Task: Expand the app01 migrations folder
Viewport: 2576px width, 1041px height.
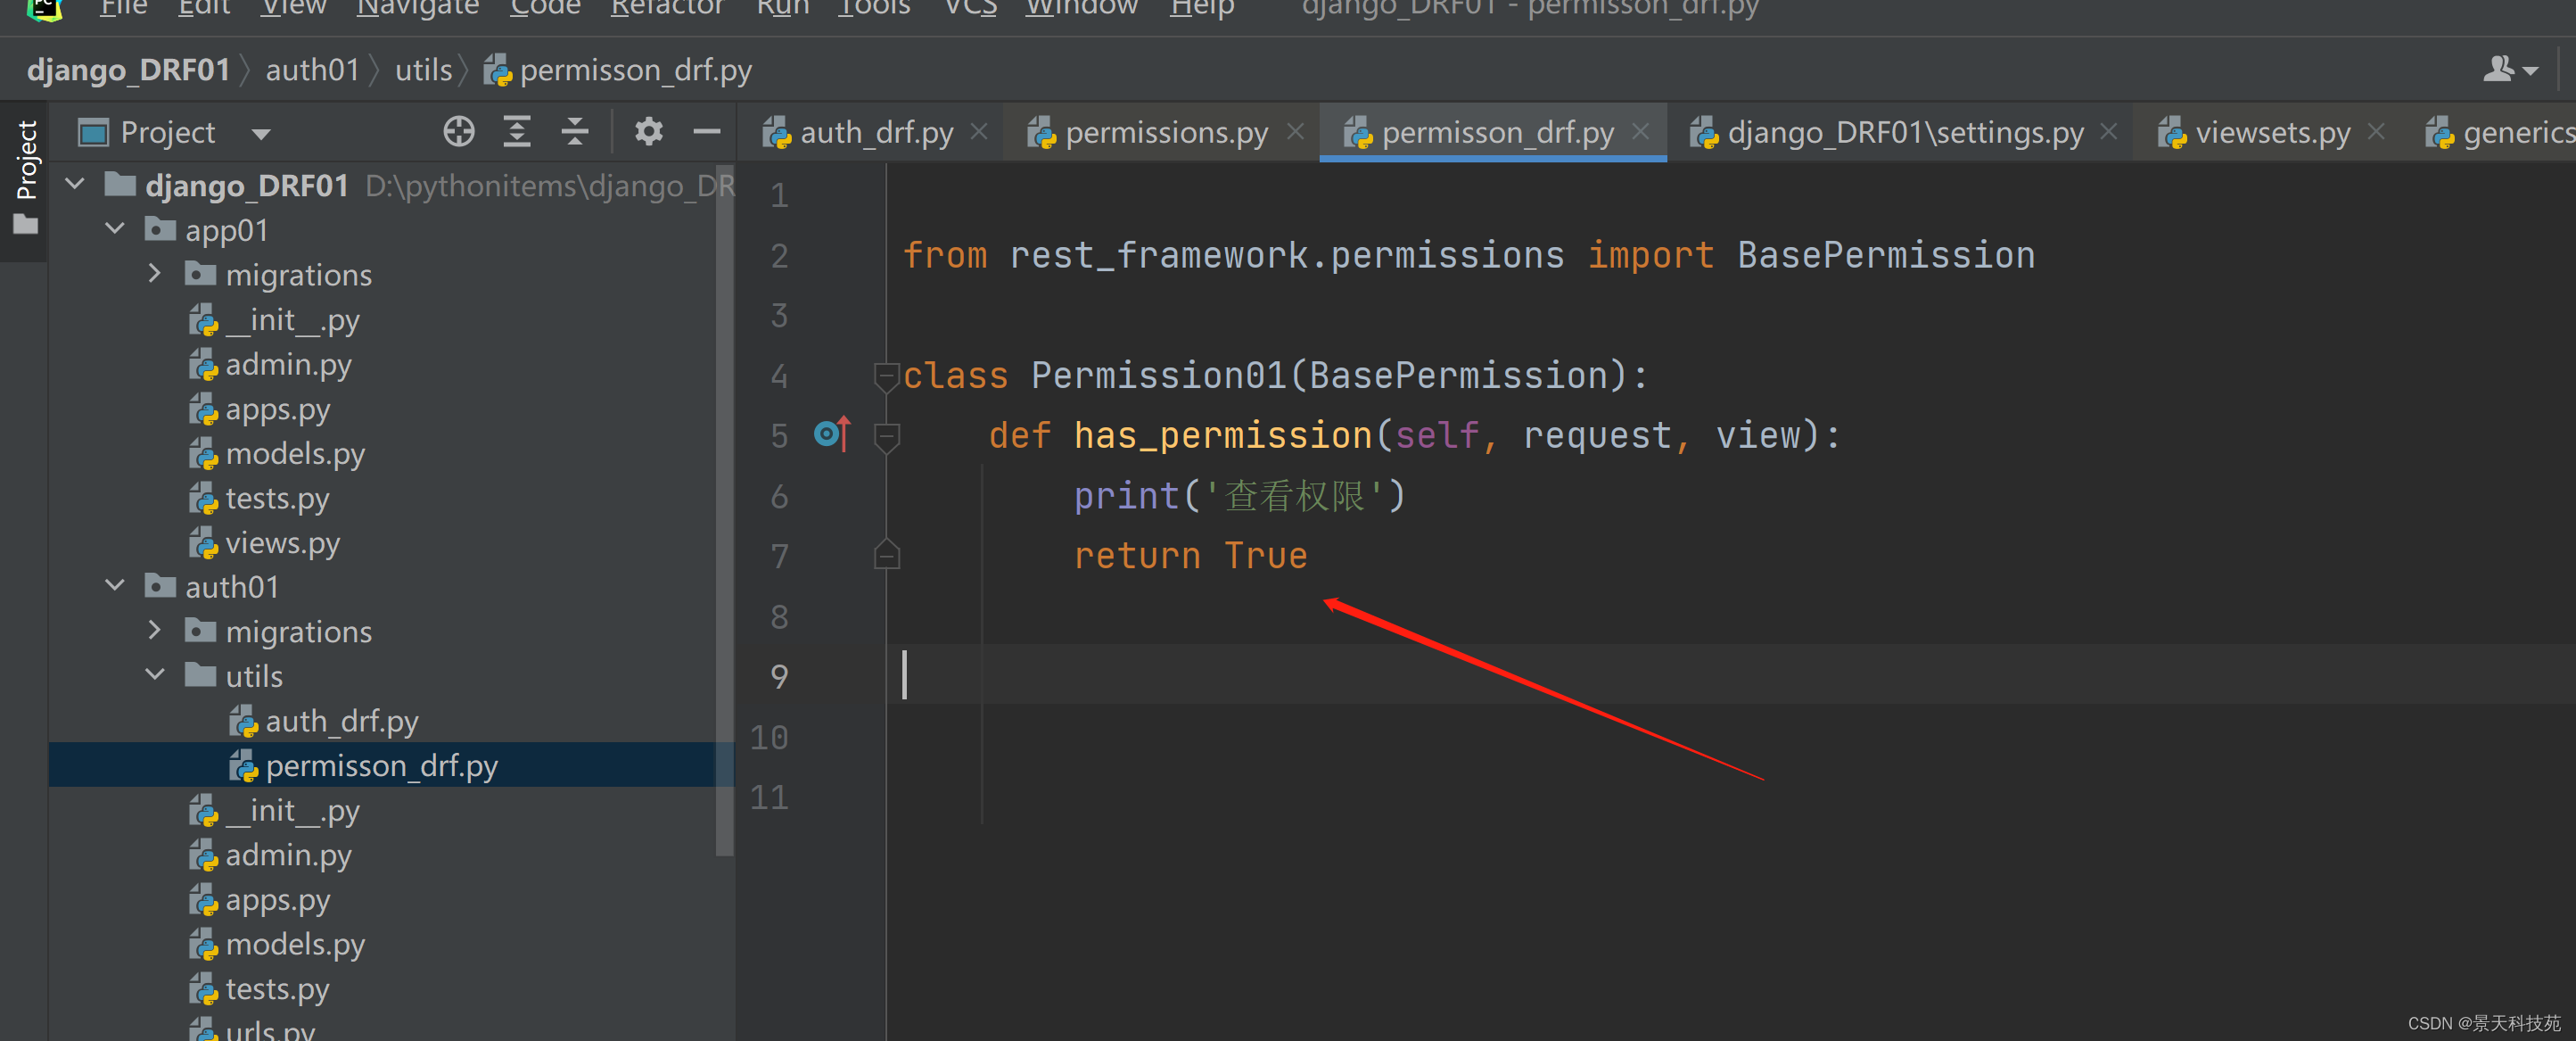Action: 155,273
